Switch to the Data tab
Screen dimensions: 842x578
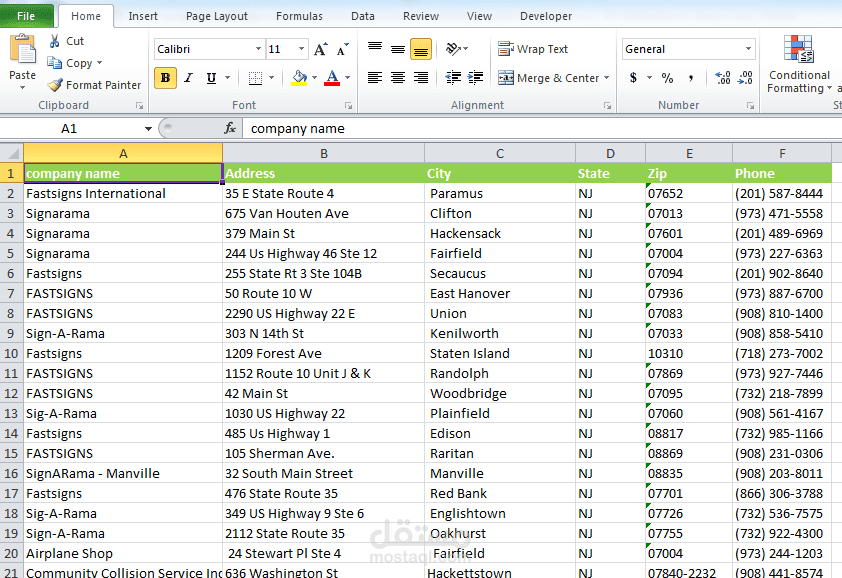coord(363,16)
